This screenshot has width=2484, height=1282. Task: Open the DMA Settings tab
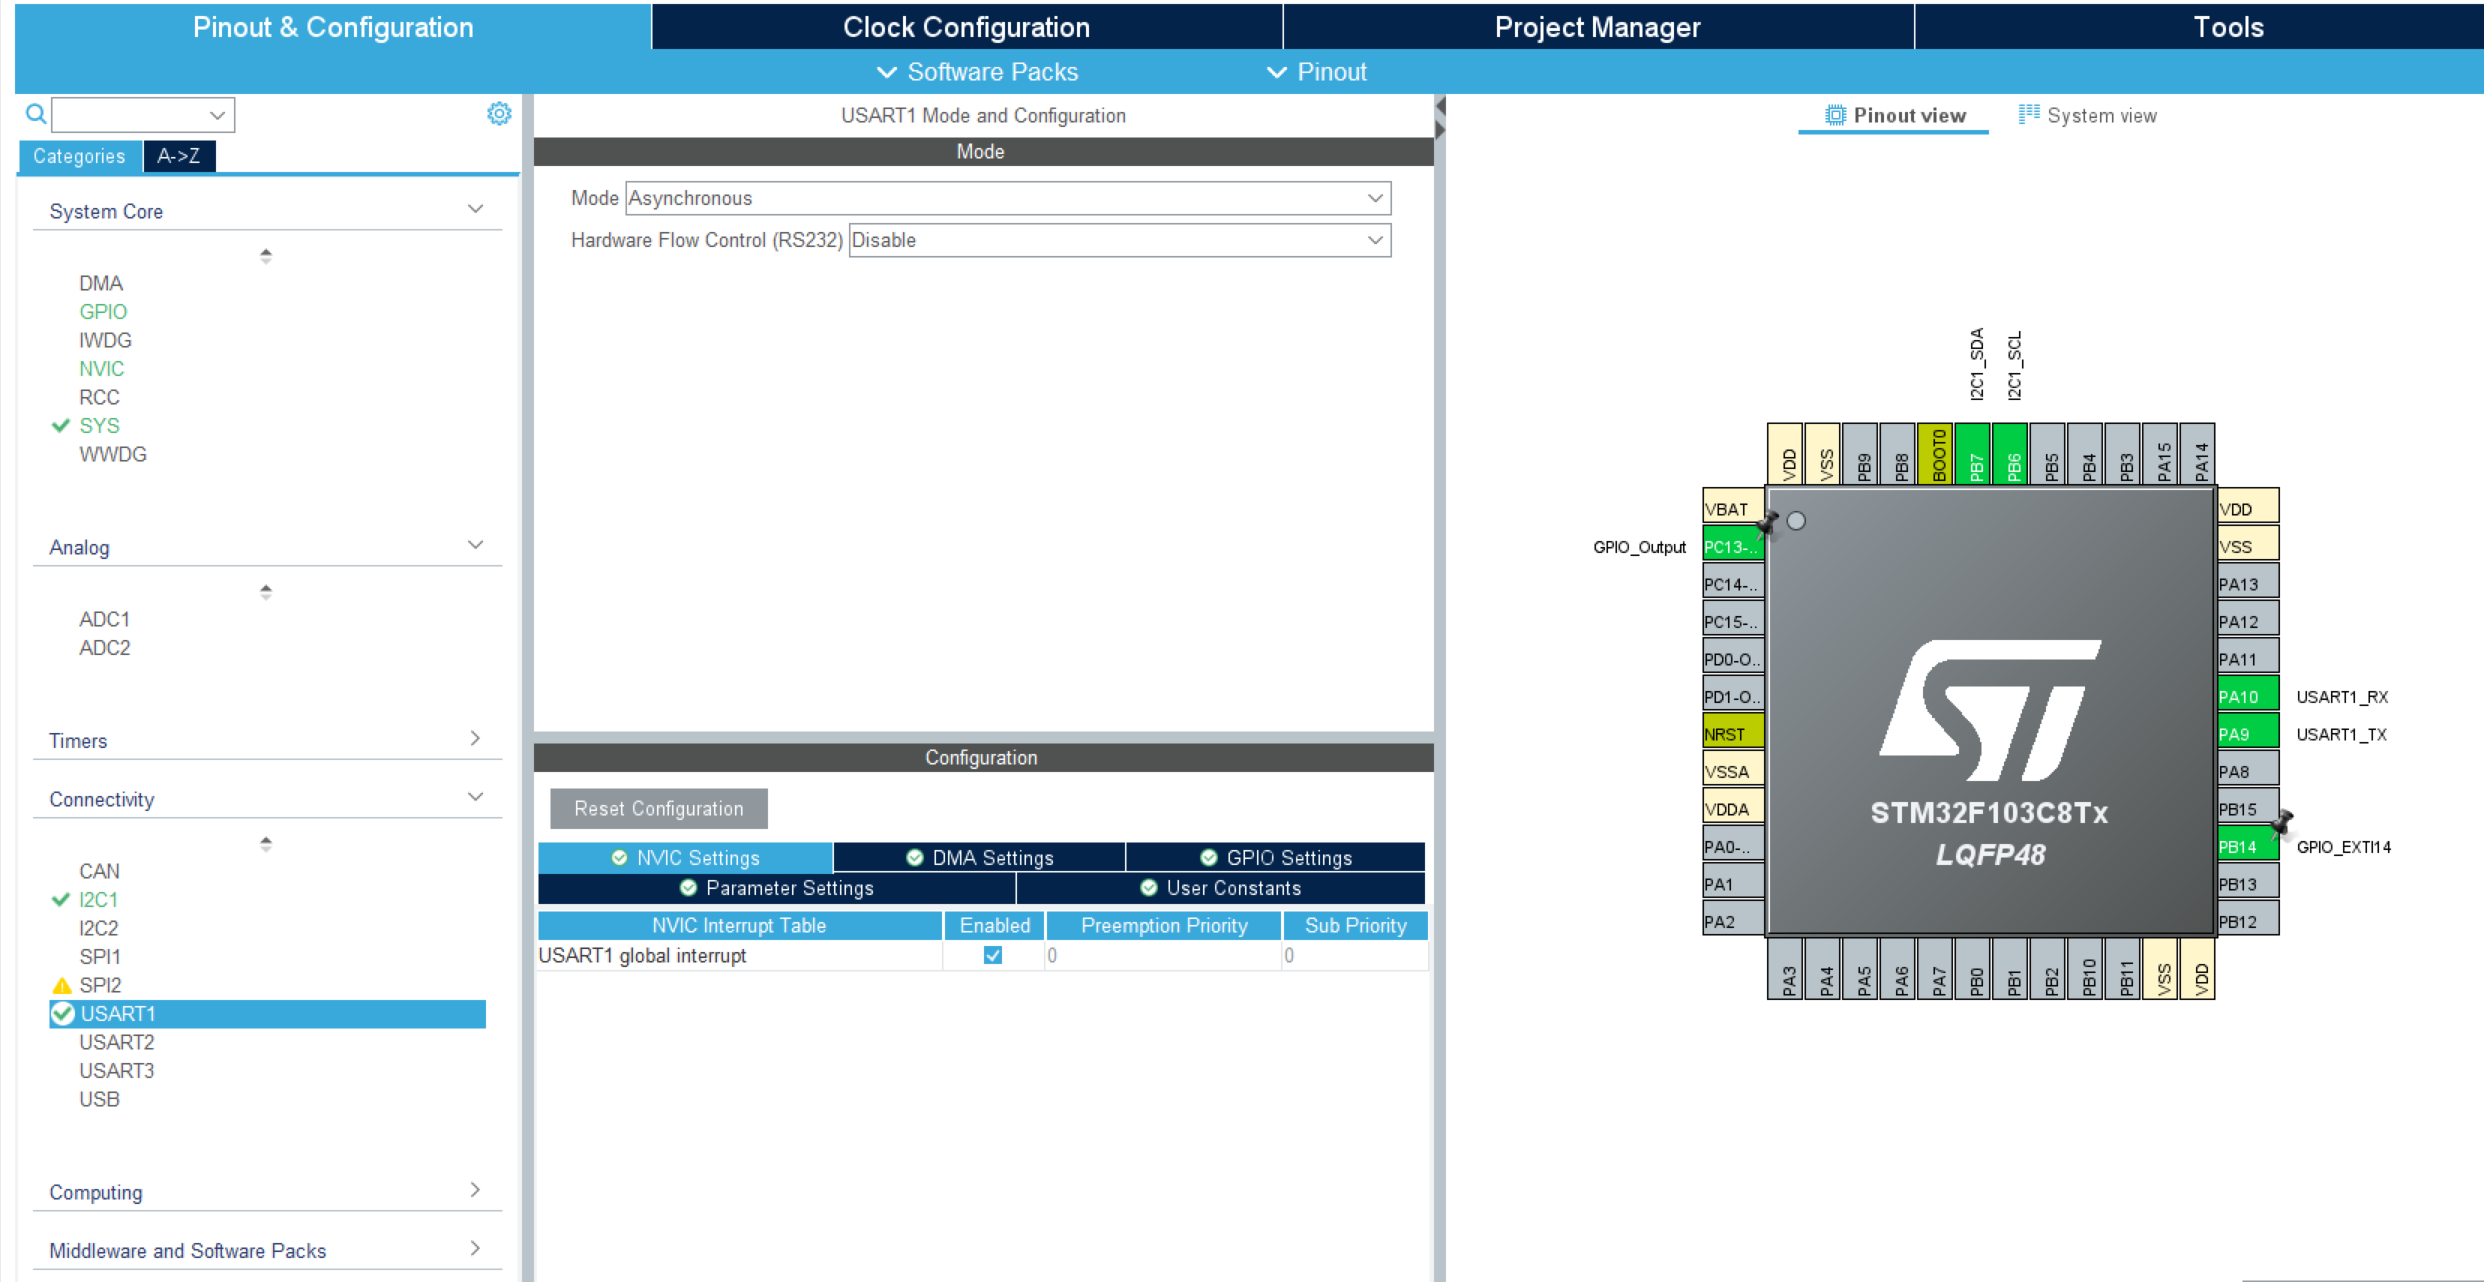[x=980, y=858]
